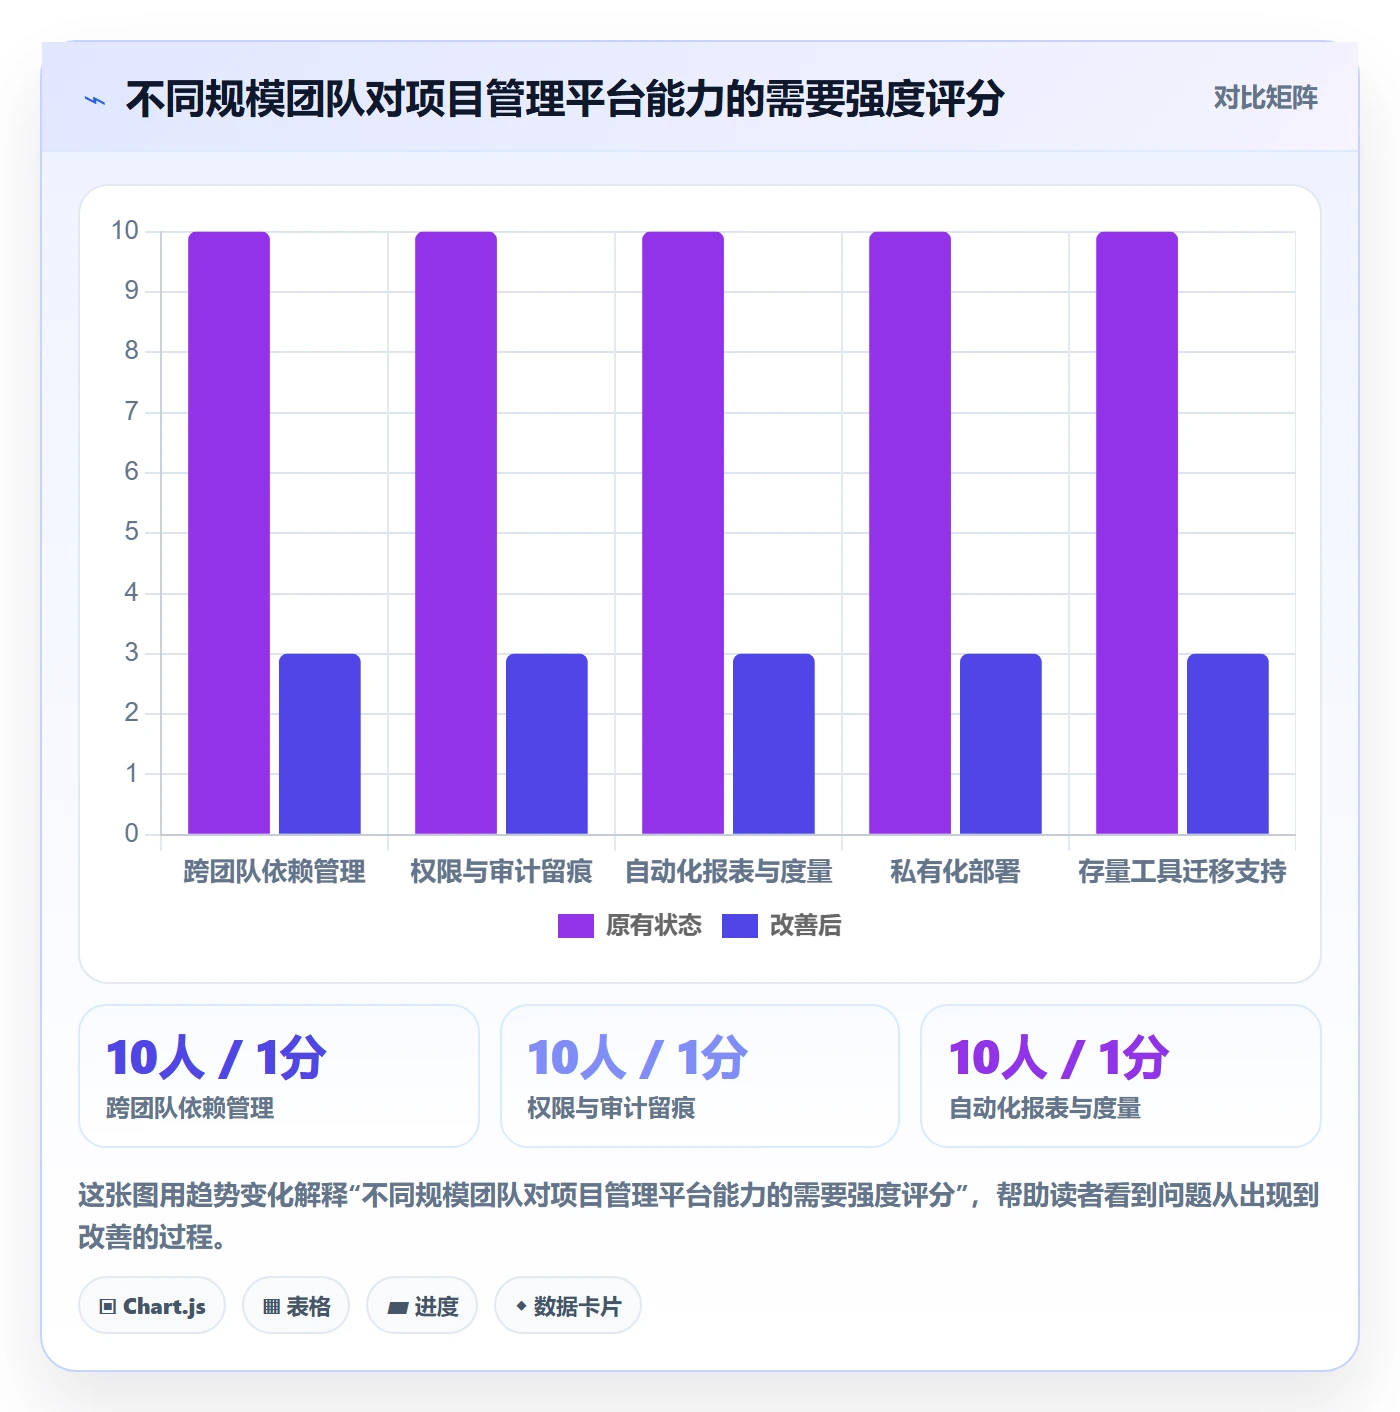Click the 改善后 legend text

click(805, 926)
